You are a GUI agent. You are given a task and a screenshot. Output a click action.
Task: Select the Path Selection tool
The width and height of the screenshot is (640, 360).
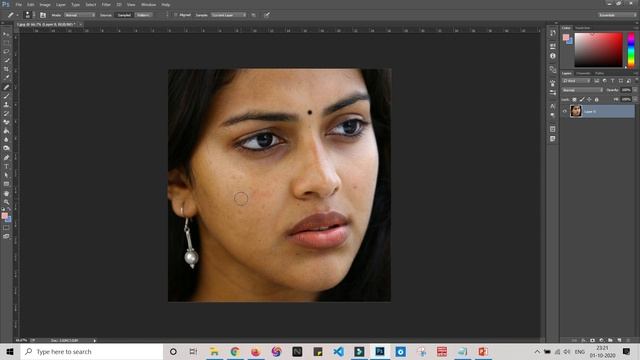[6, 175]
